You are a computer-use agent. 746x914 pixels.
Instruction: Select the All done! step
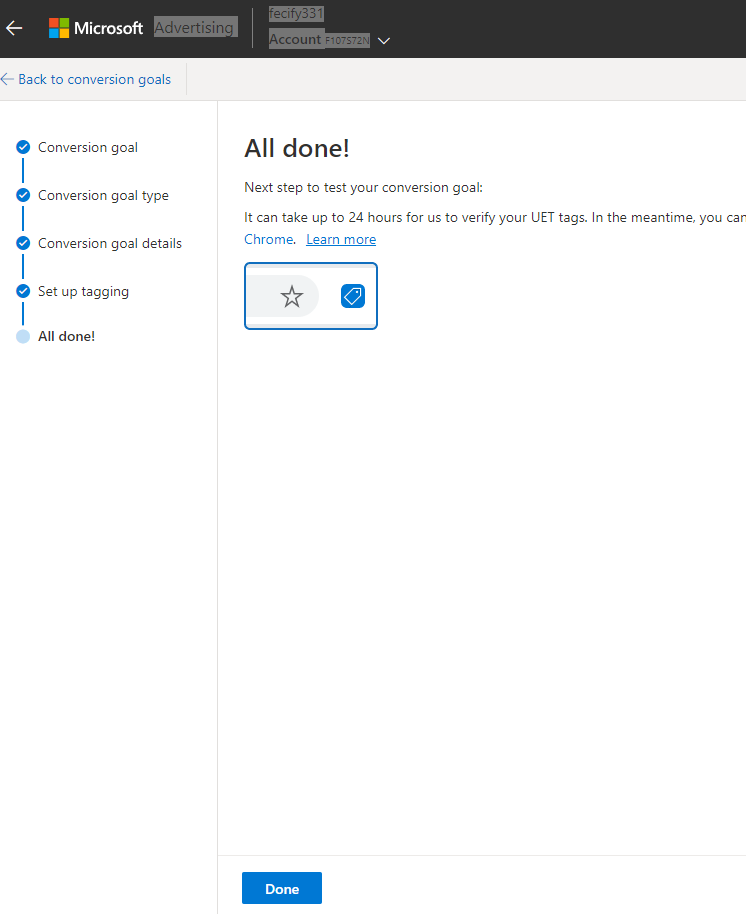click(x=66, y=336)
